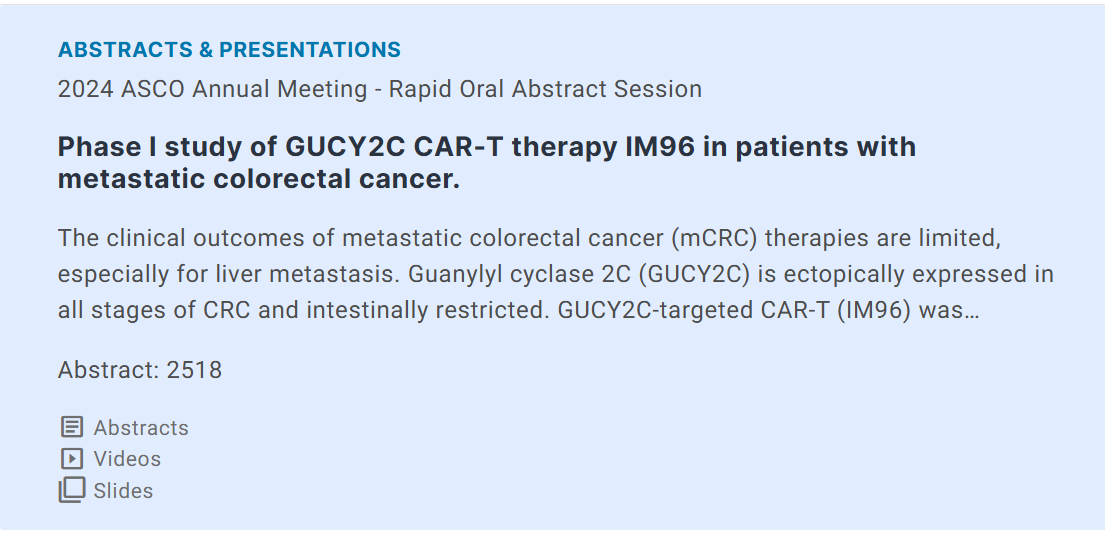Click the Slides stacked-pages icon
The height and width of the screenshot is (535, 1105).
[72, 490]
